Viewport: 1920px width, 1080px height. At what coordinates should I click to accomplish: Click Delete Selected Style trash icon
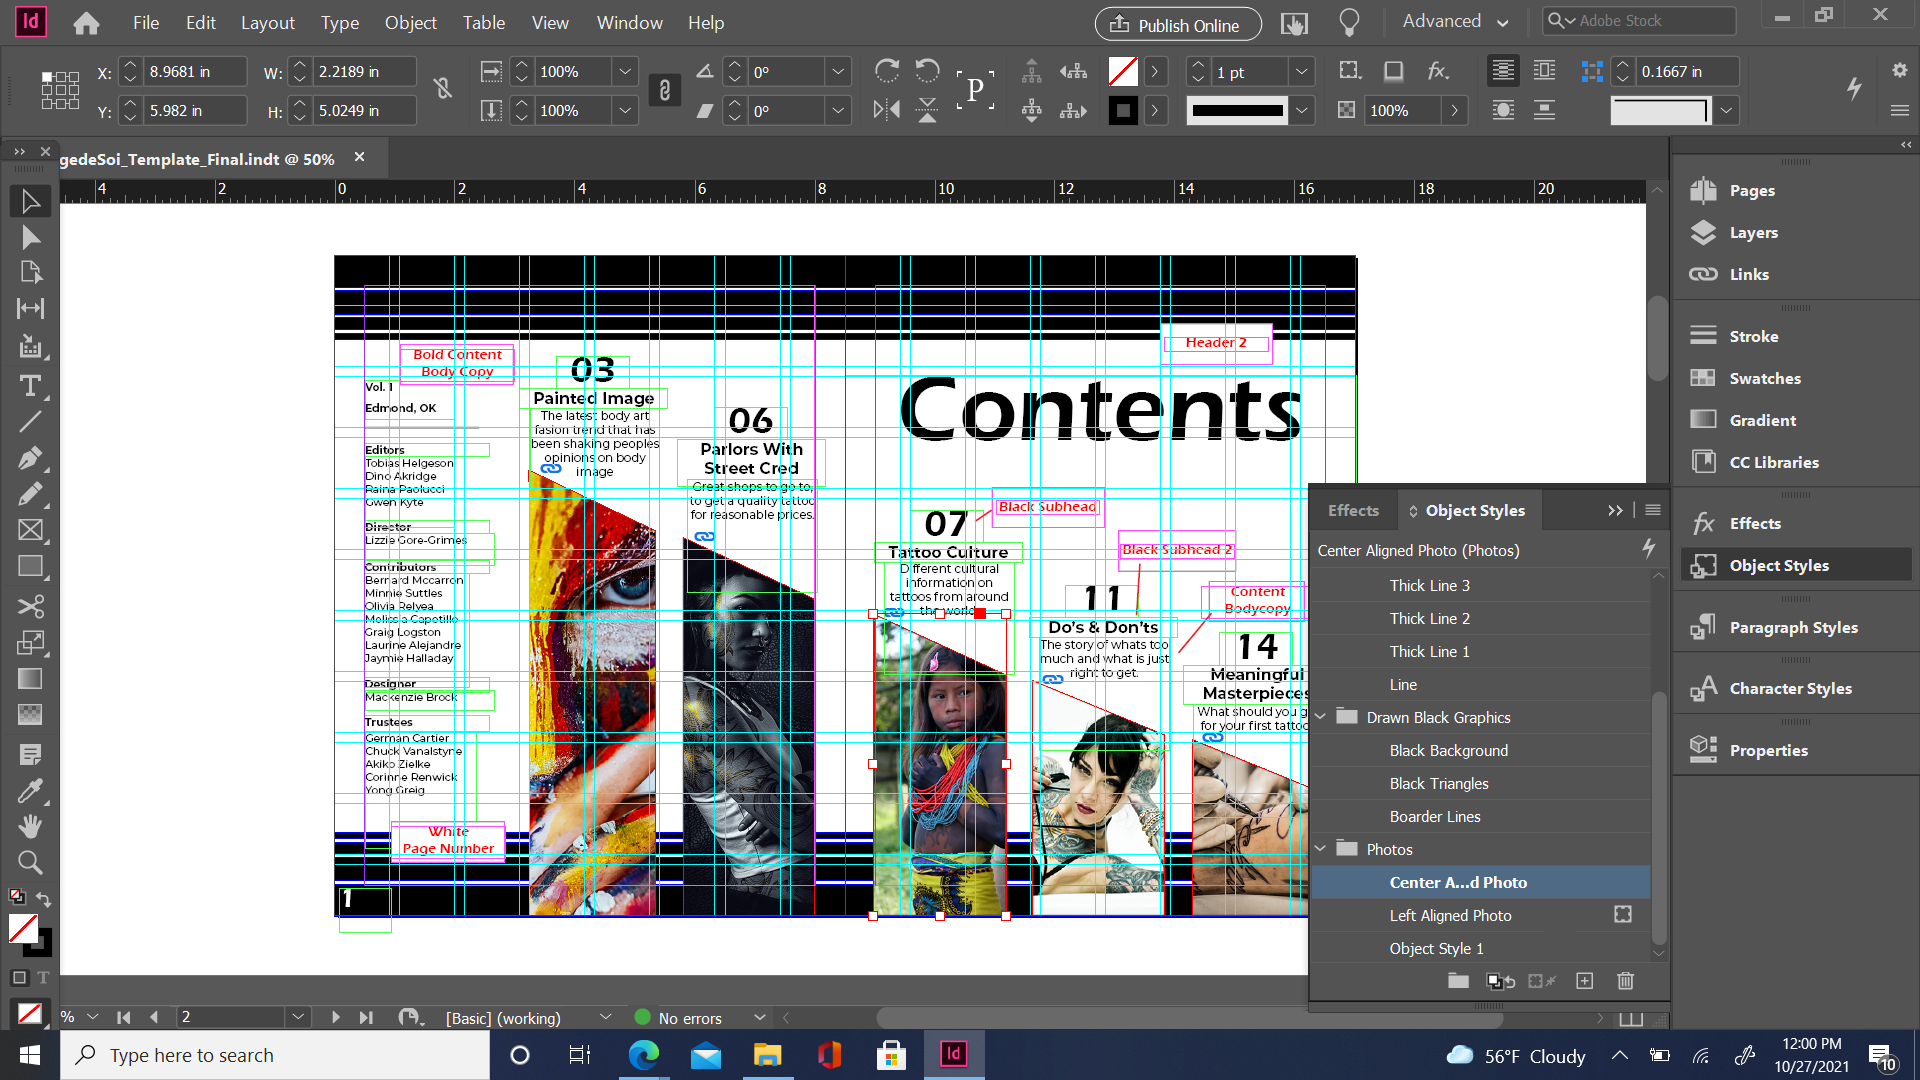[1625, 981]
